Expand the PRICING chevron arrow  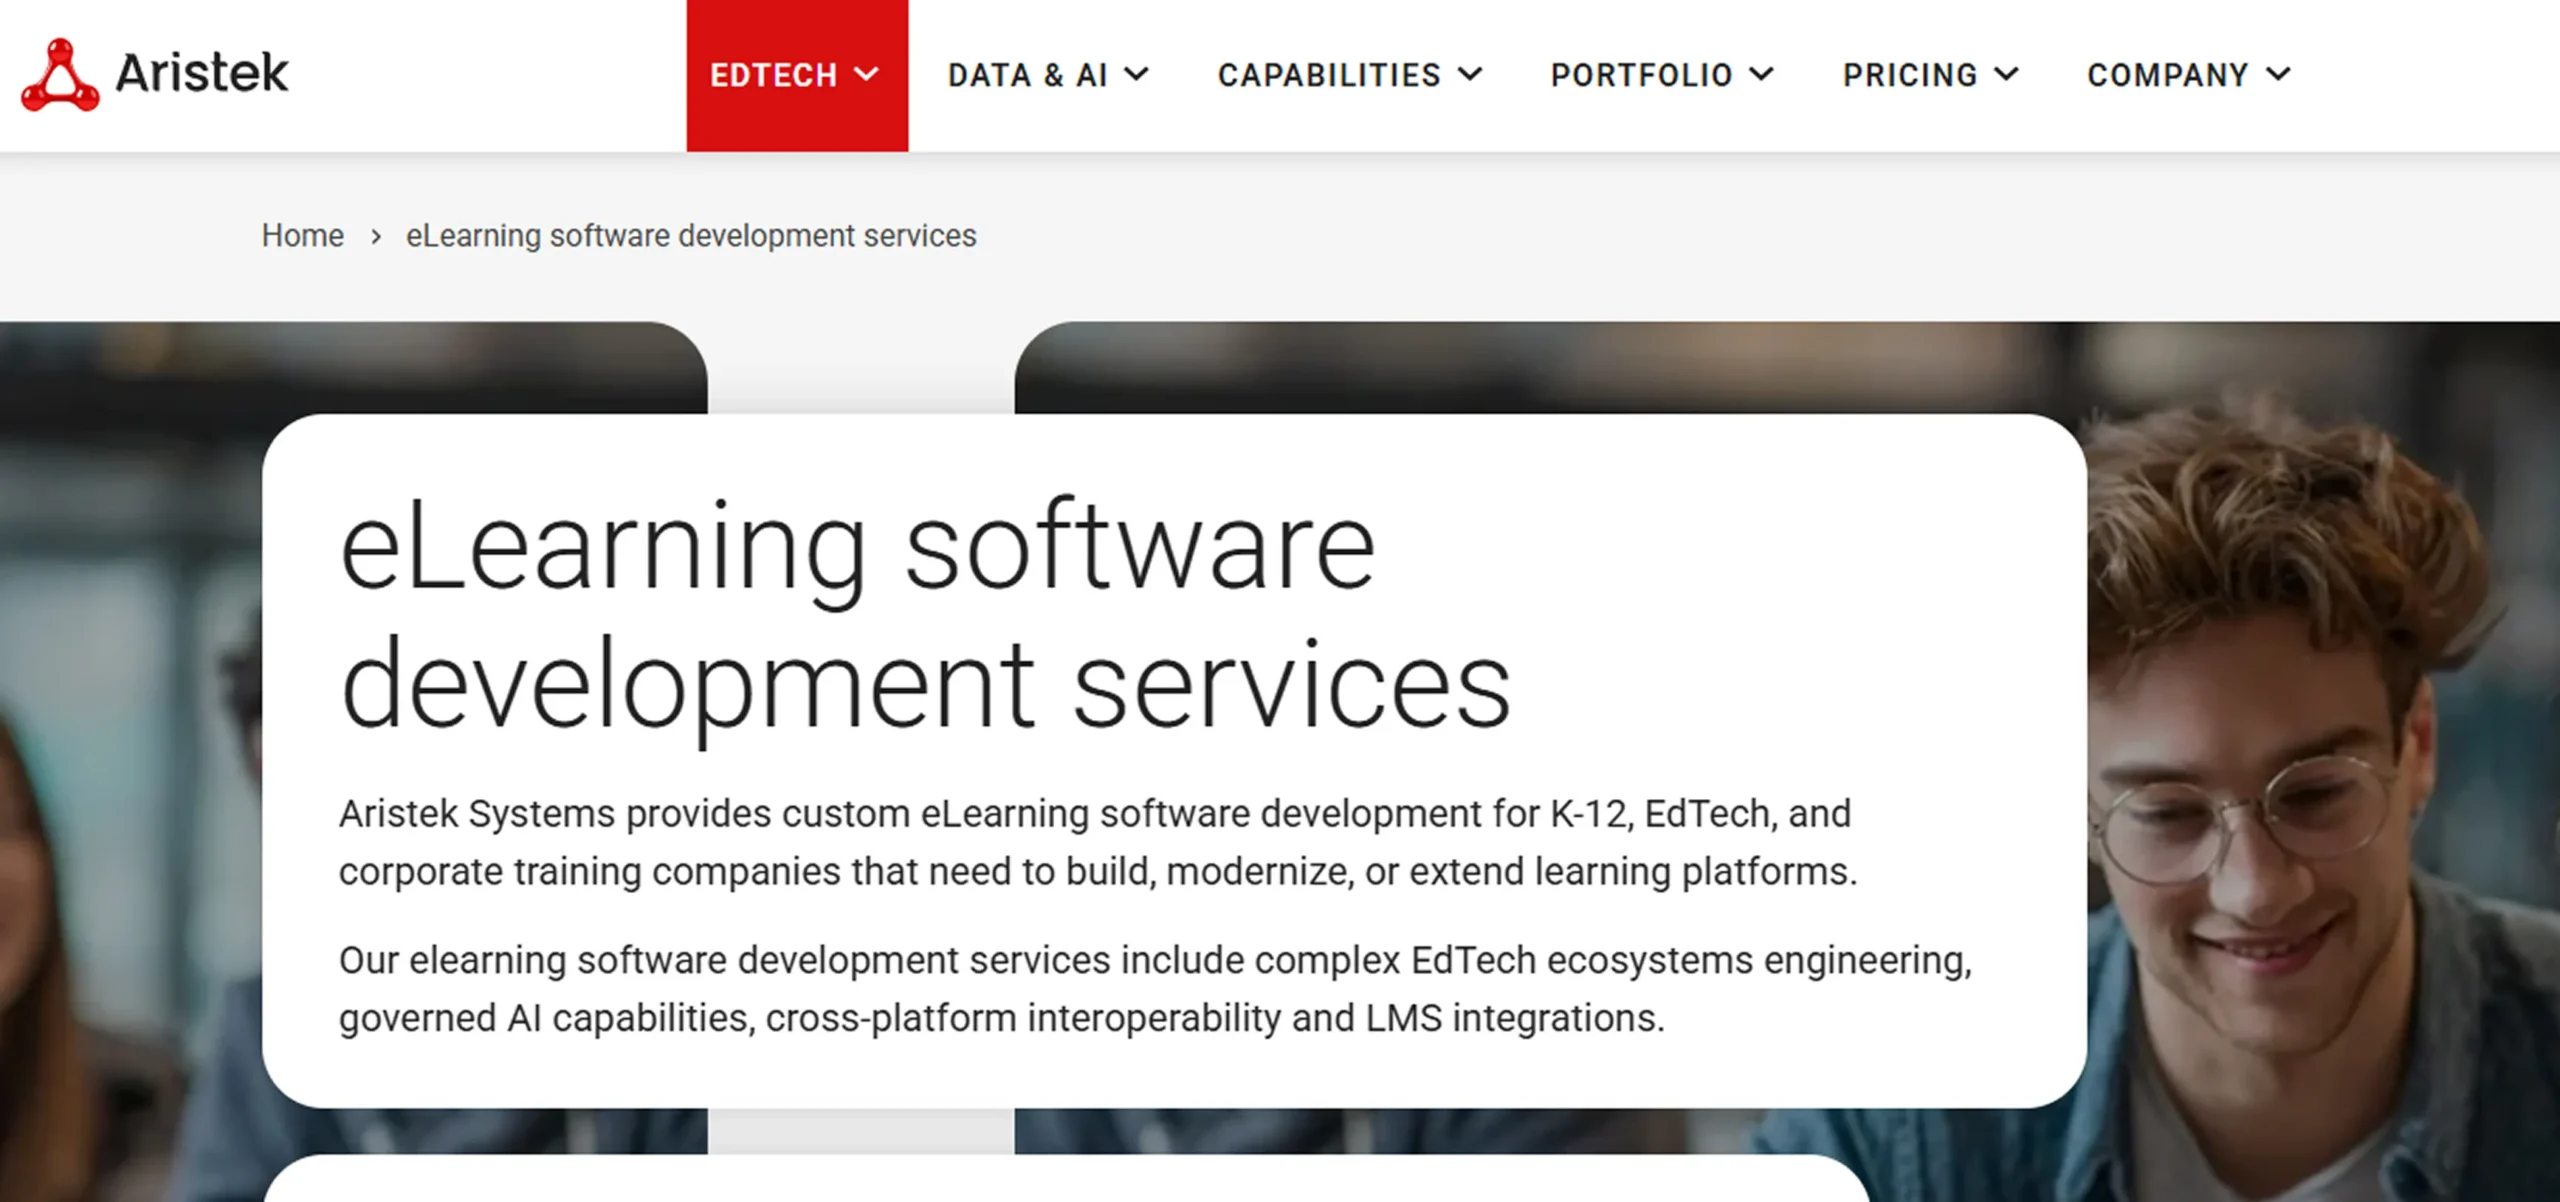click(2007, 74)
